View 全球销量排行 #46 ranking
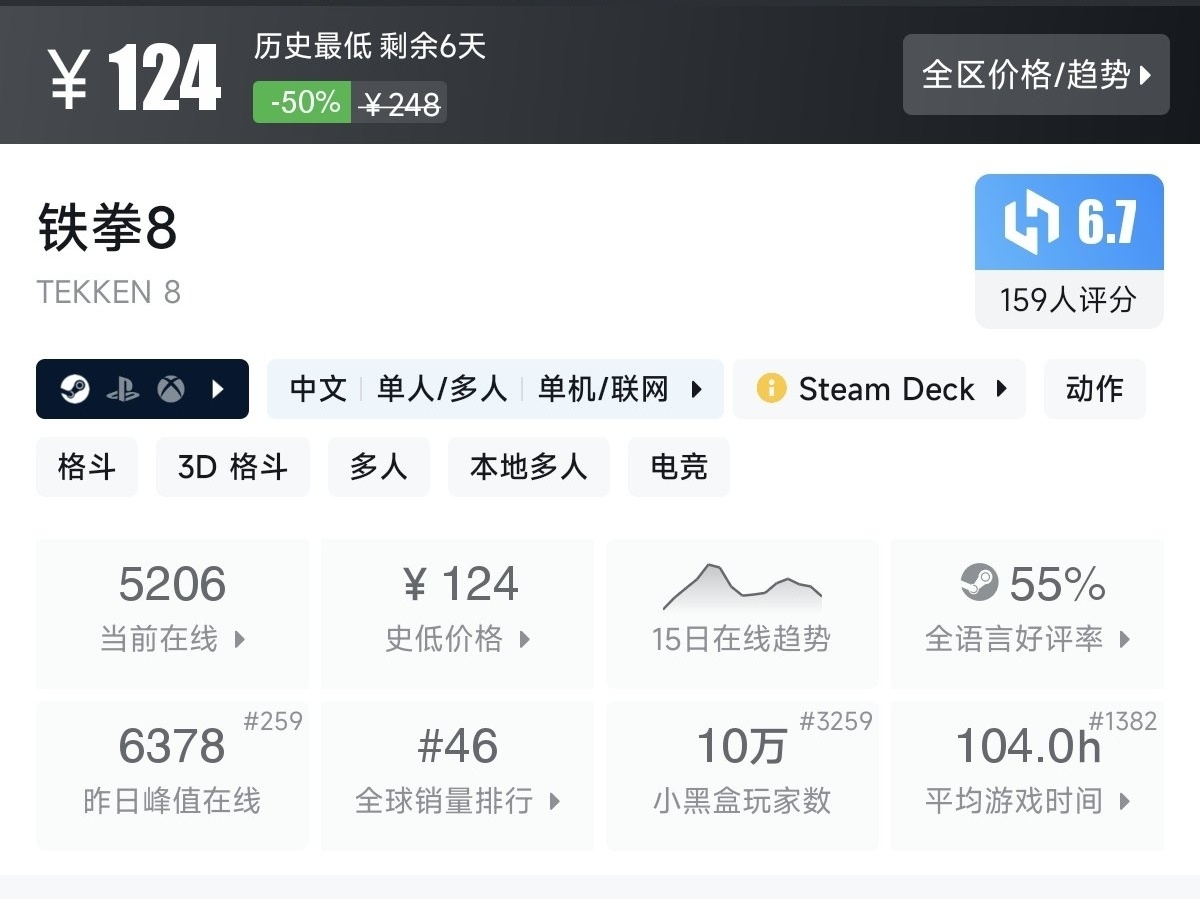The image size is (1200, 899). 457,774
